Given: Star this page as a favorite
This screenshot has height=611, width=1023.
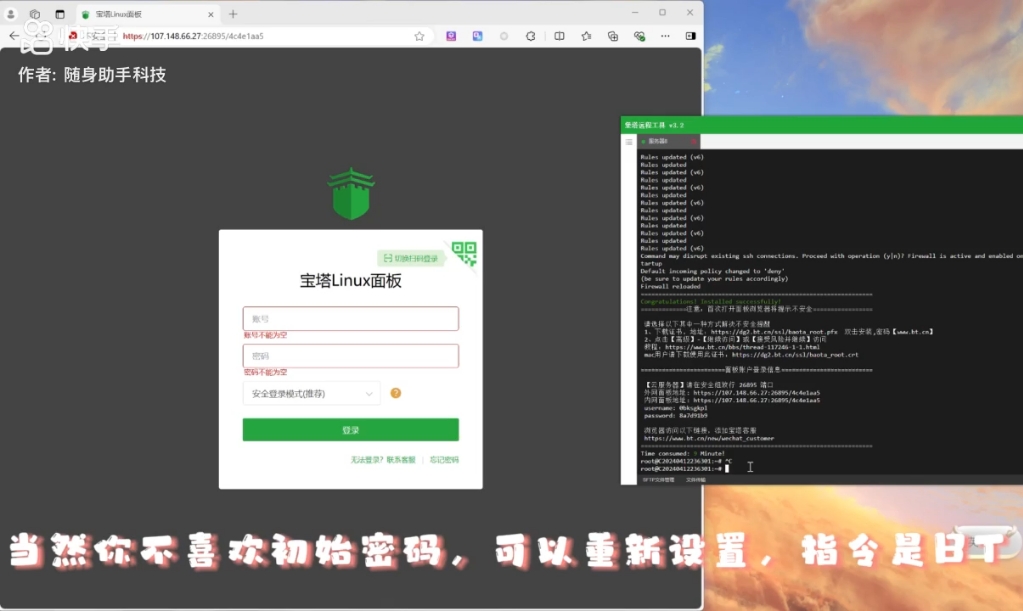Looking at the screenshot, I should 420,36.
